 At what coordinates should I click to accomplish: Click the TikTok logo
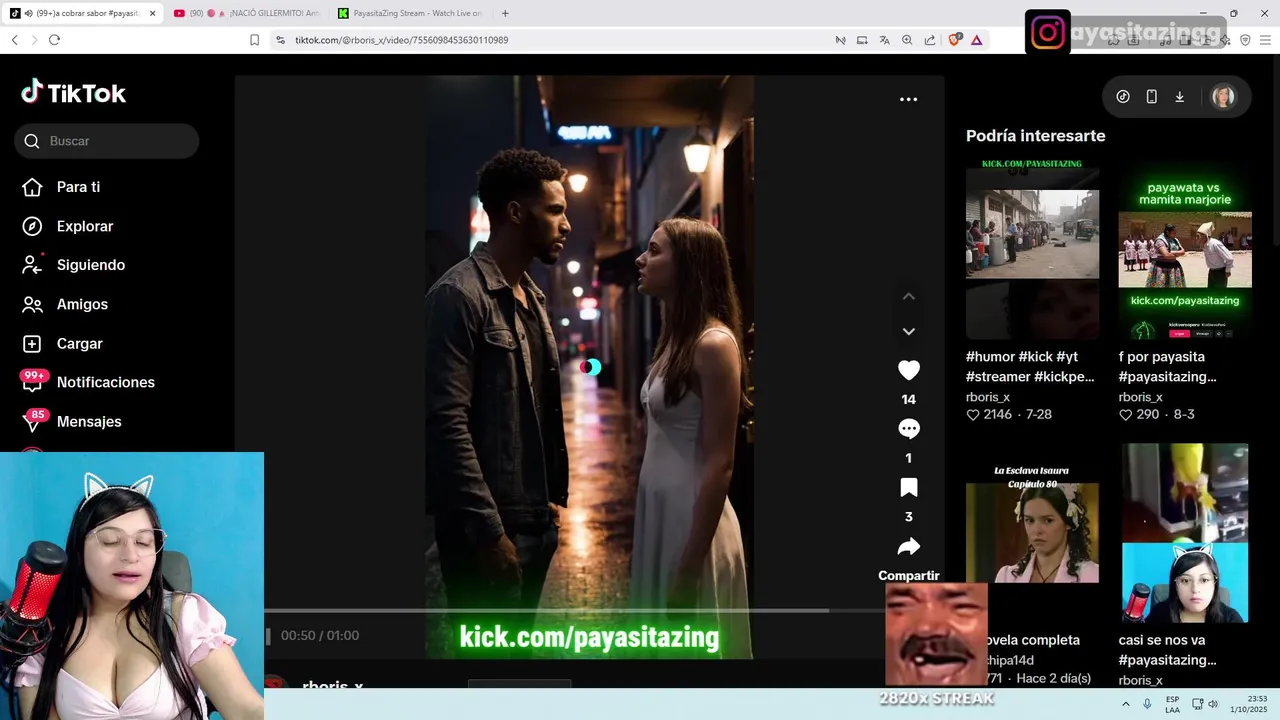(x=74, y=93)
